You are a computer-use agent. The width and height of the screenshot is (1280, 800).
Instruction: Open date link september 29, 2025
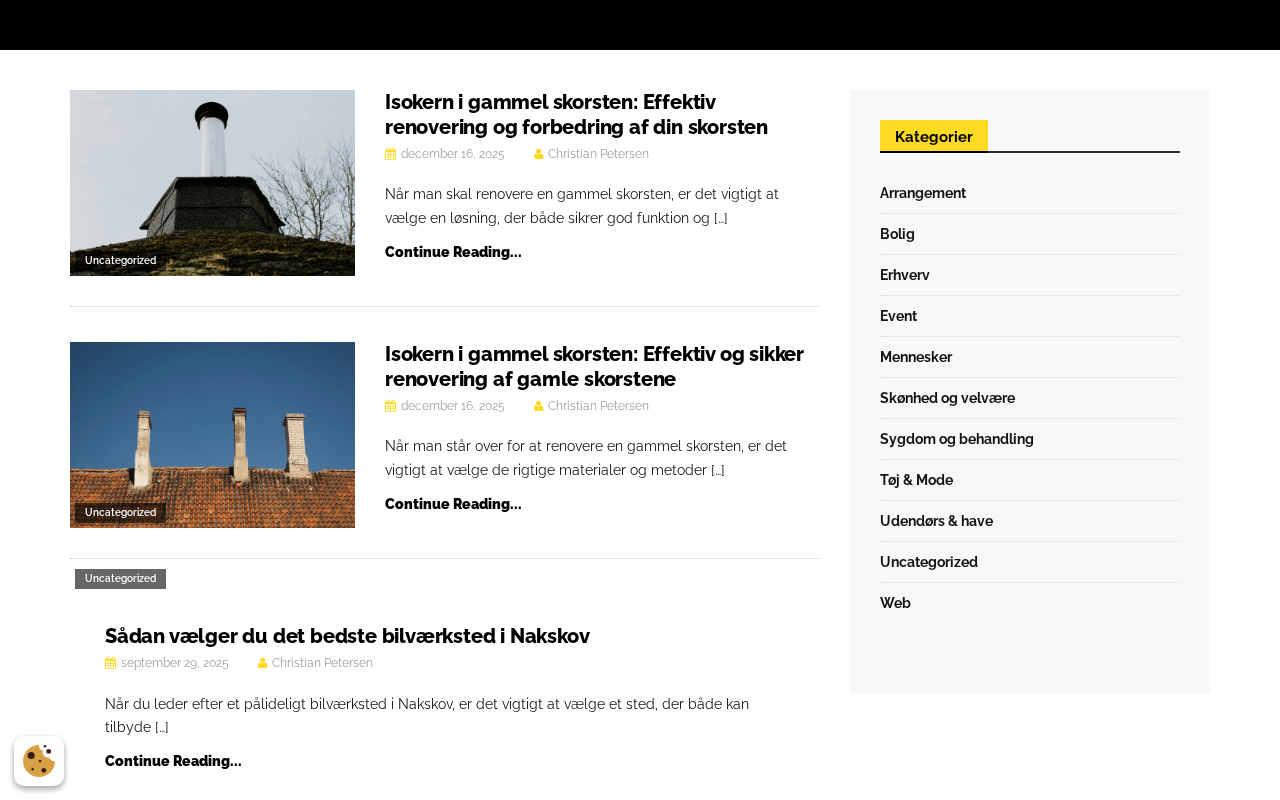(174, 663)
